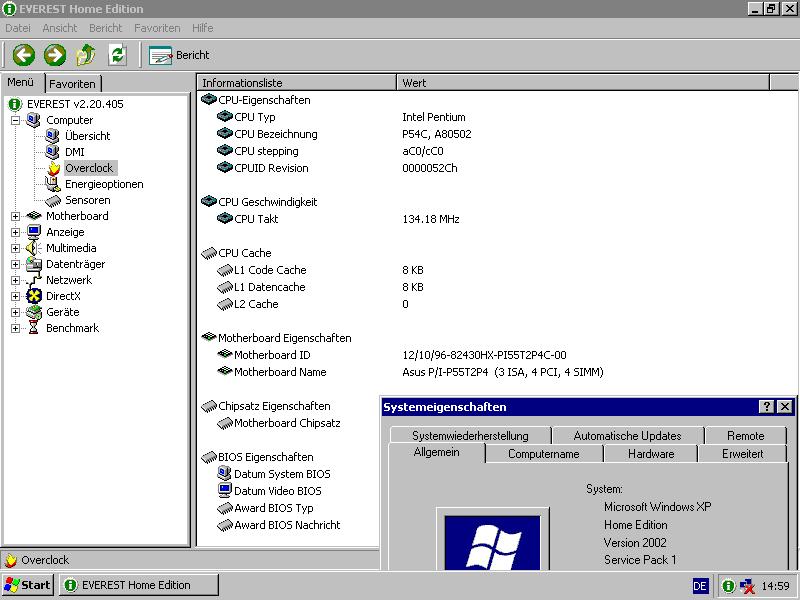Select the Sensoren tree item
800x600 pixels.
click(x=87, y=200)
